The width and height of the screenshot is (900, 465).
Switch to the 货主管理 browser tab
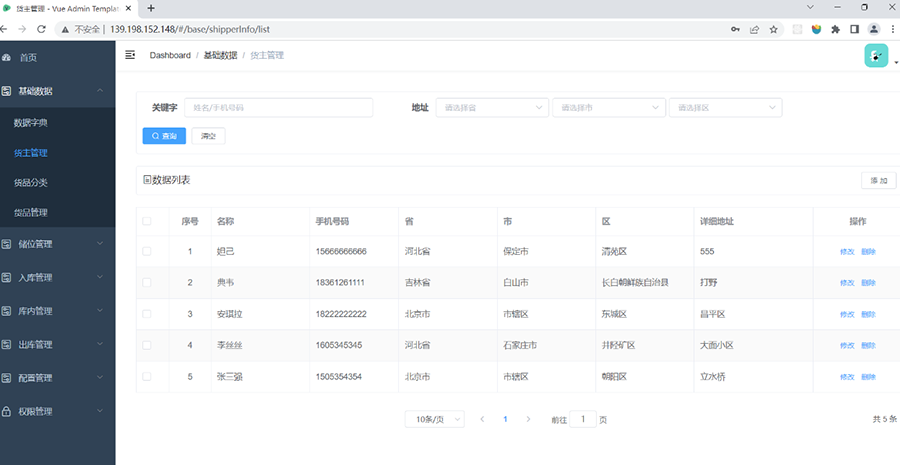(x=68, y=8)
